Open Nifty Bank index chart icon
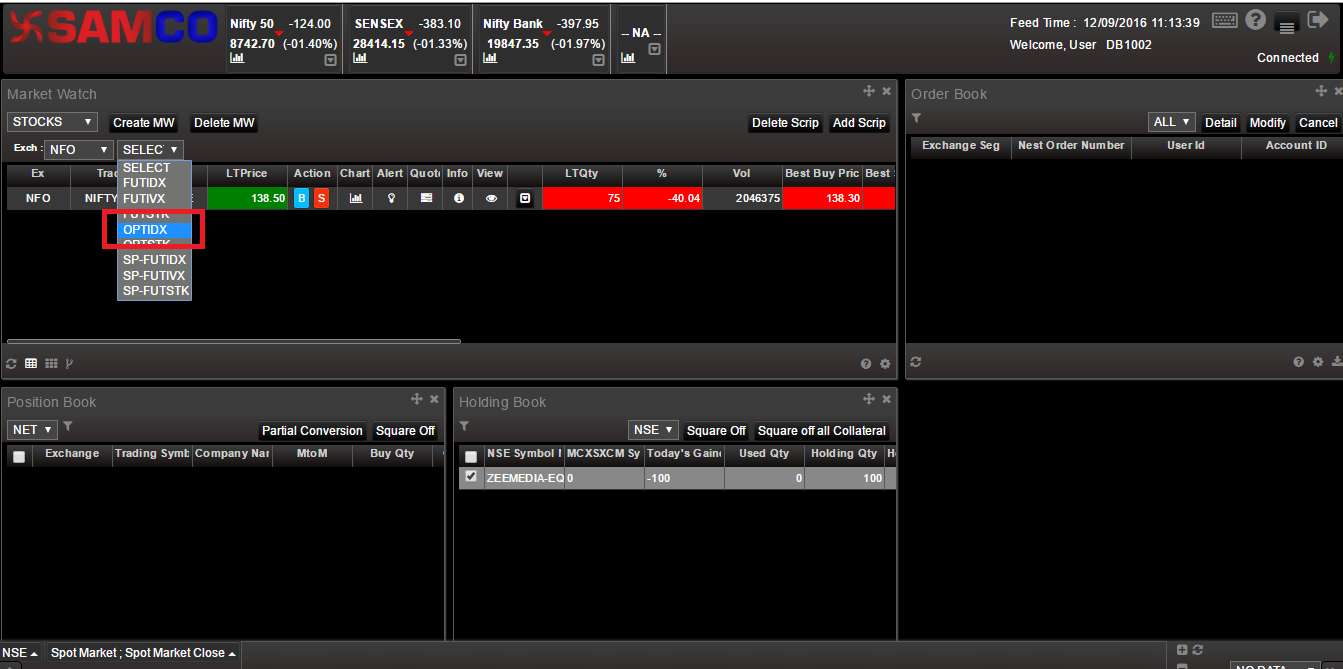 [491, 58]
